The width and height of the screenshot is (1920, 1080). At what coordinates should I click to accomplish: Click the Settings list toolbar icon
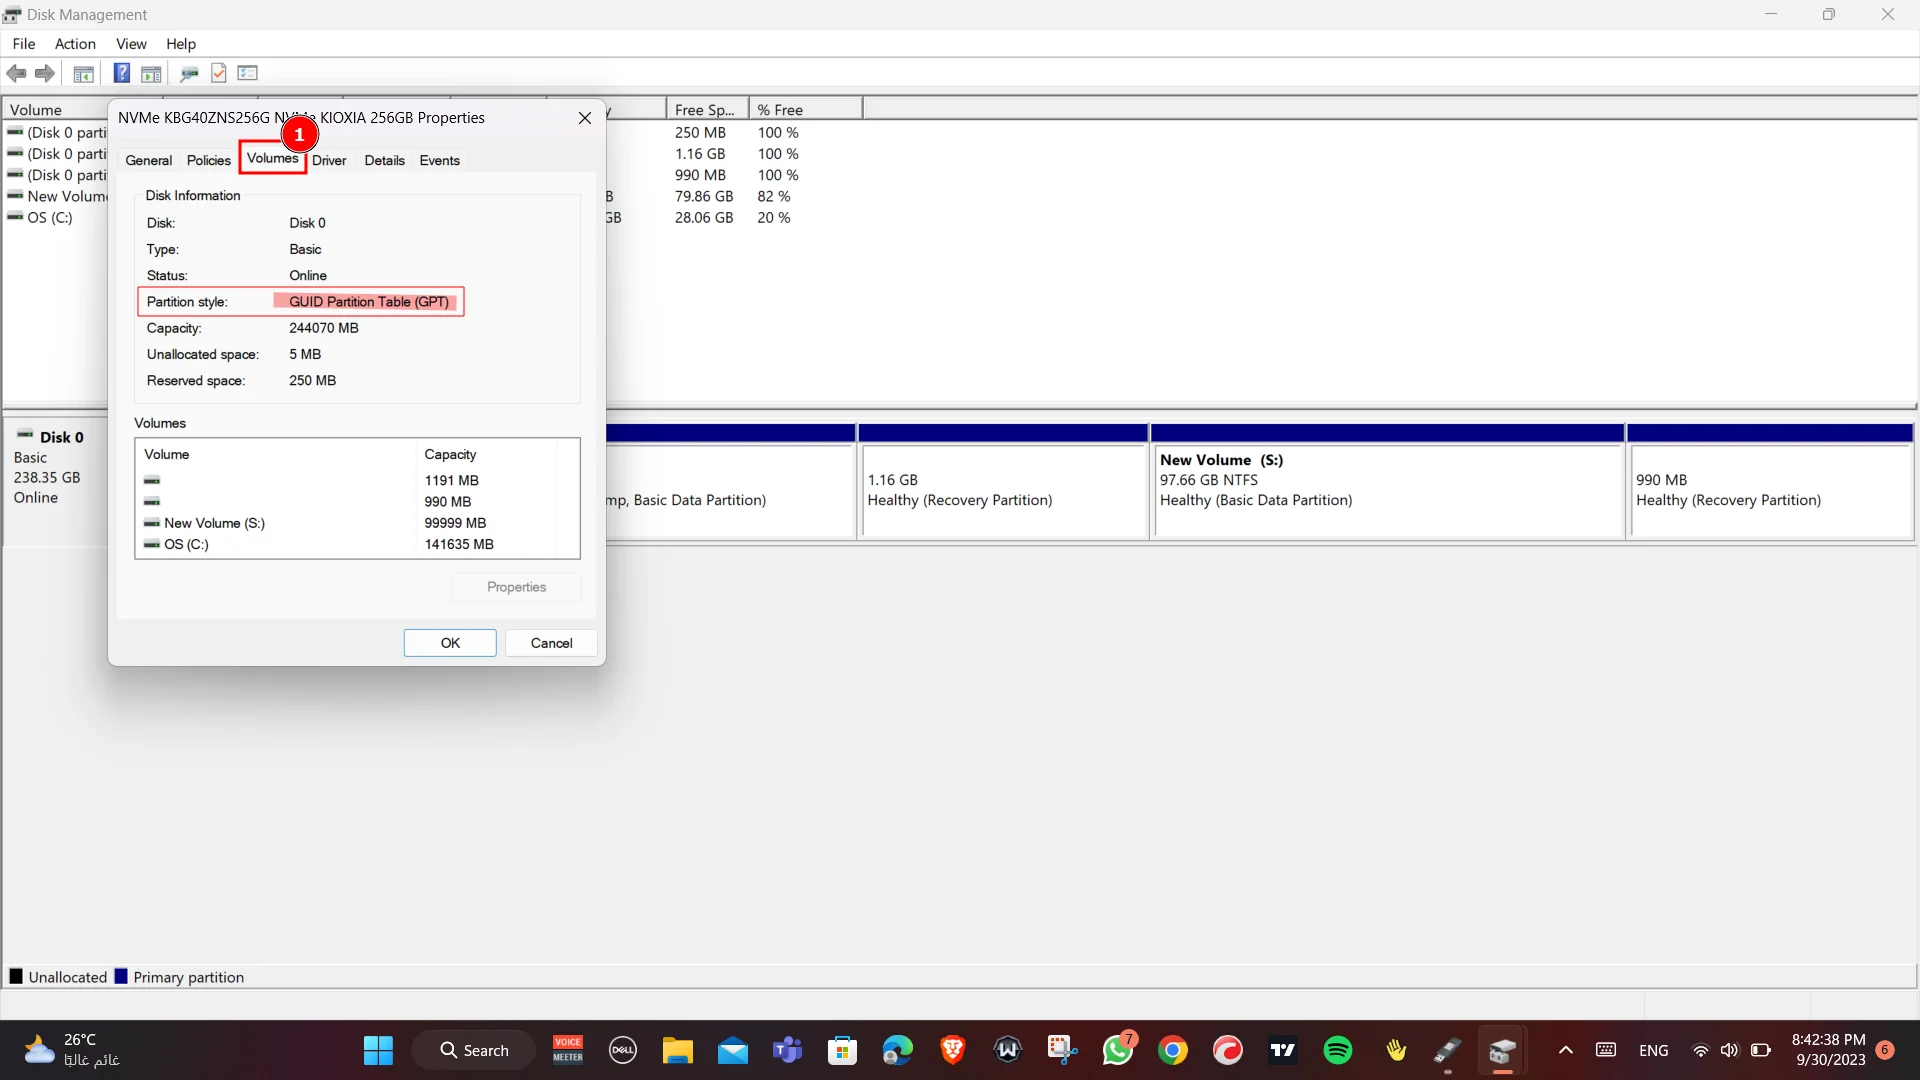248,73
